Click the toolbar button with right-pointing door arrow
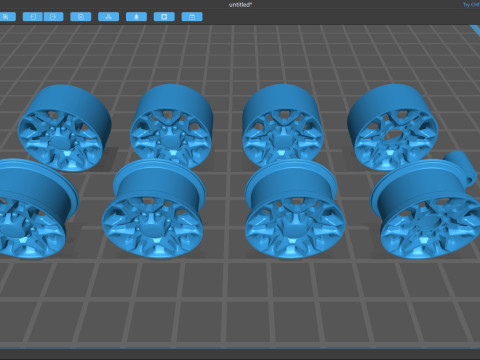 53,17
